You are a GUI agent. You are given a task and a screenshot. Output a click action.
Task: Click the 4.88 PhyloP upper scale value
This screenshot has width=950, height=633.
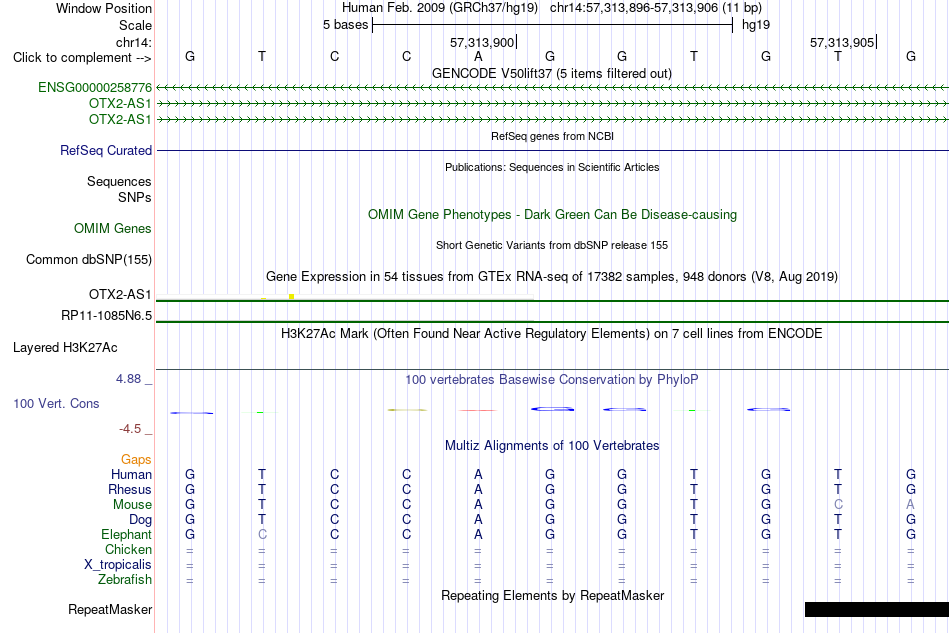tap(128, 379)
